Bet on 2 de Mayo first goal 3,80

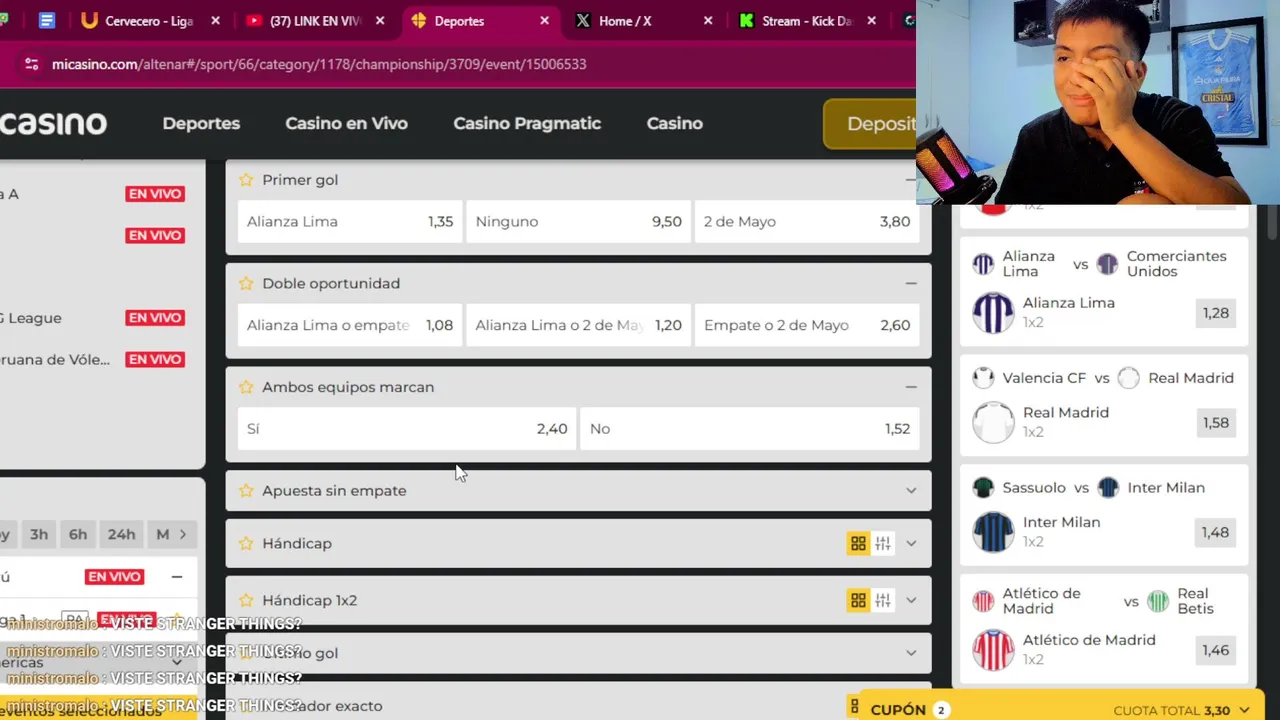click(x=807, y=222)
